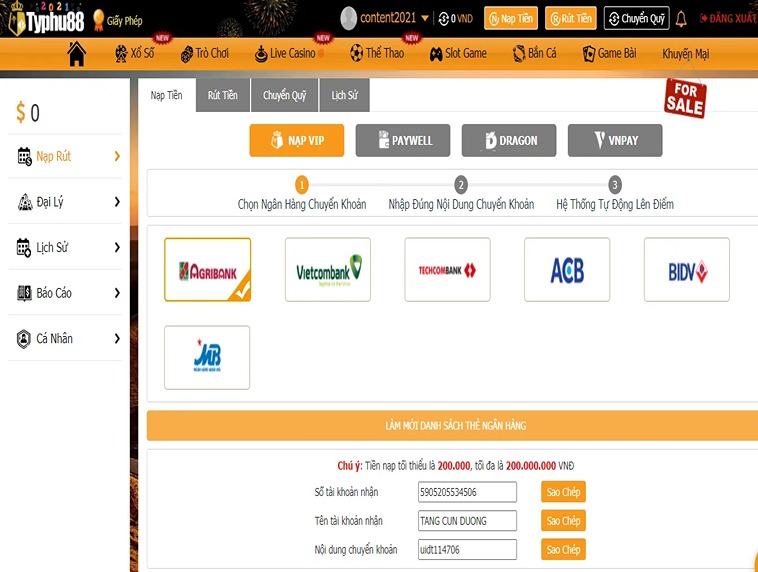Click the user avatar icon

349,18
